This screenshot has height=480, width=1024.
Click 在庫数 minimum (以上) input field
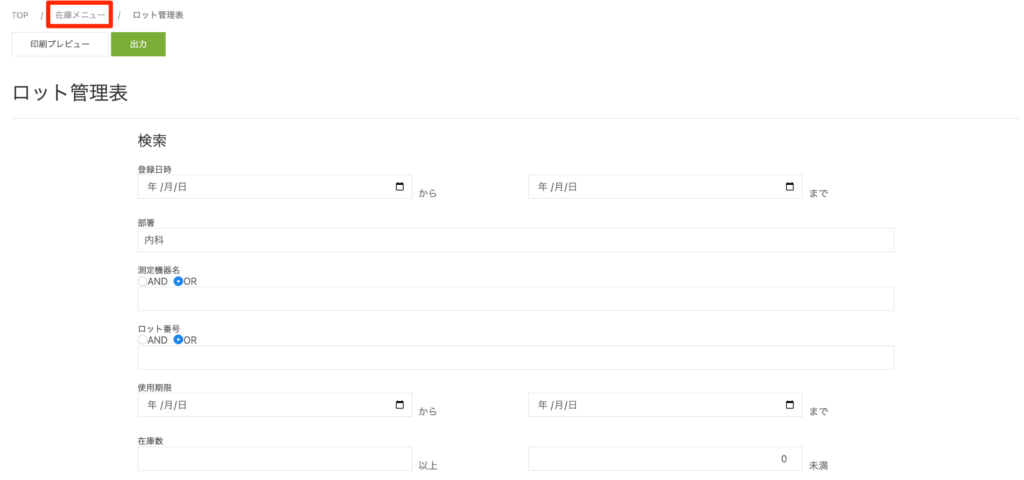click(275, 459)
